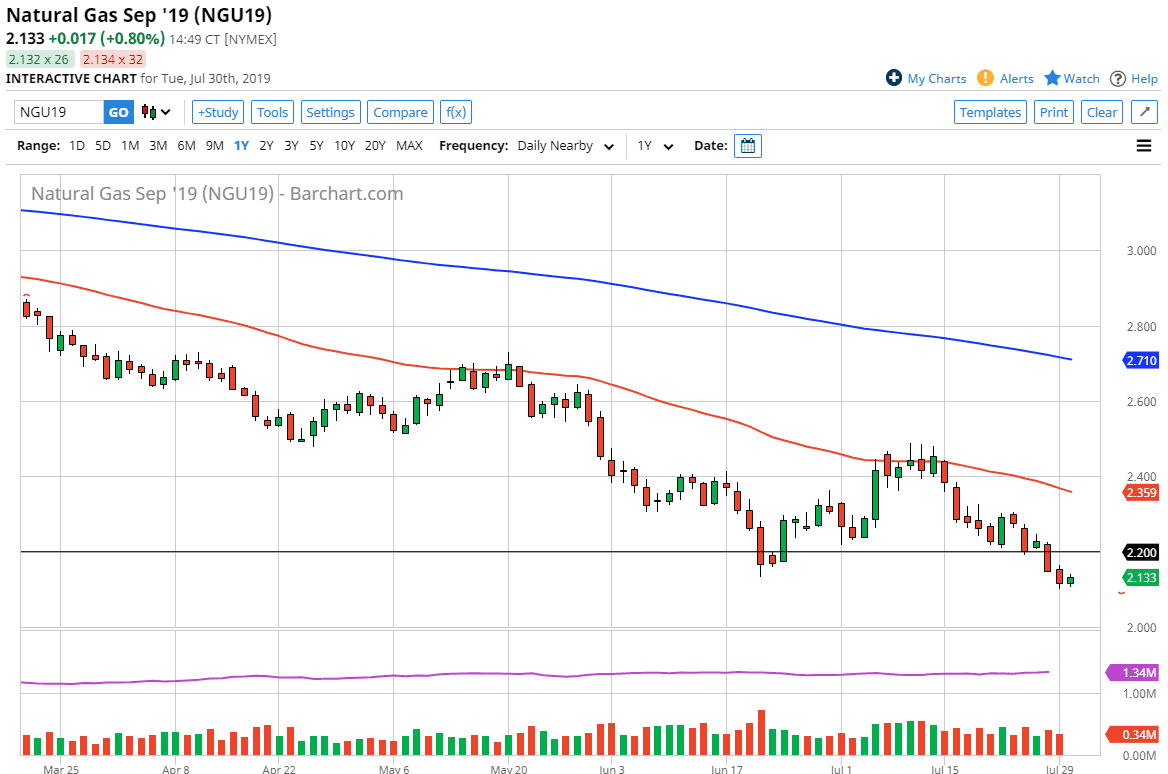Focus the NGU19 symbol input field
1168x774 pixels.
coord(59,112)
